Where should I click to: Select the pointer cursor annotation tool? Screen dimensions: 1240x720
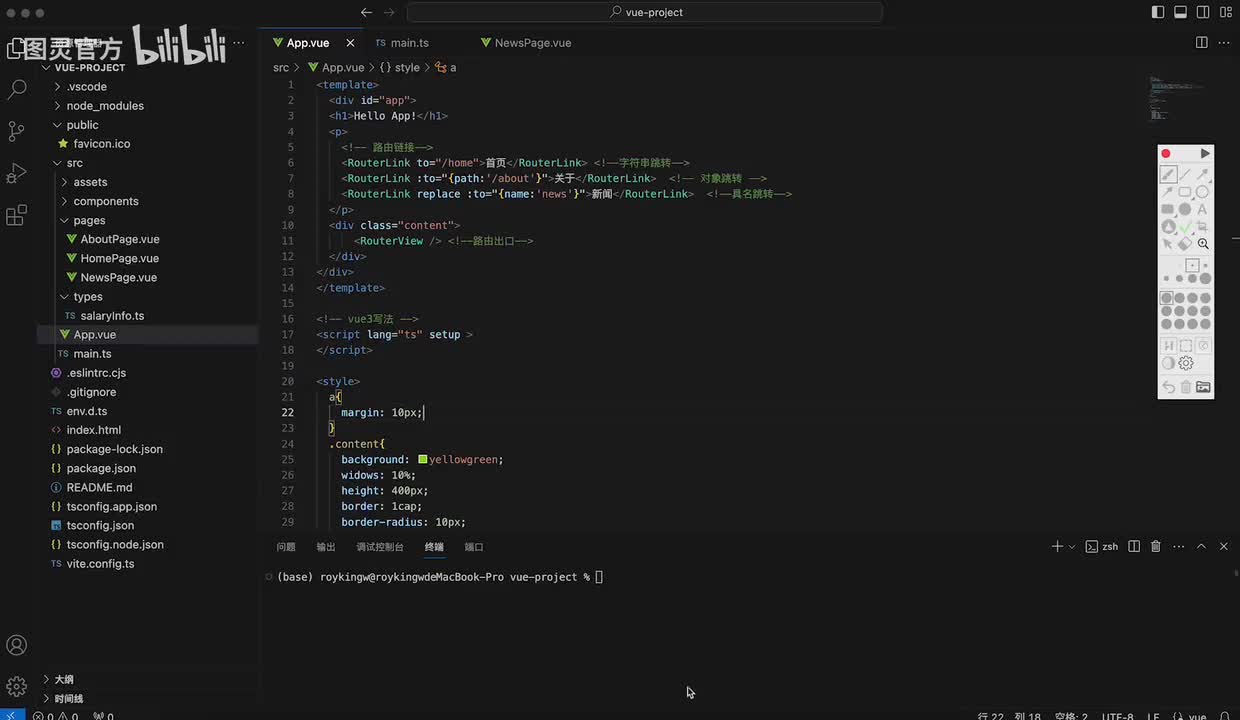(x=1167, y=244)
